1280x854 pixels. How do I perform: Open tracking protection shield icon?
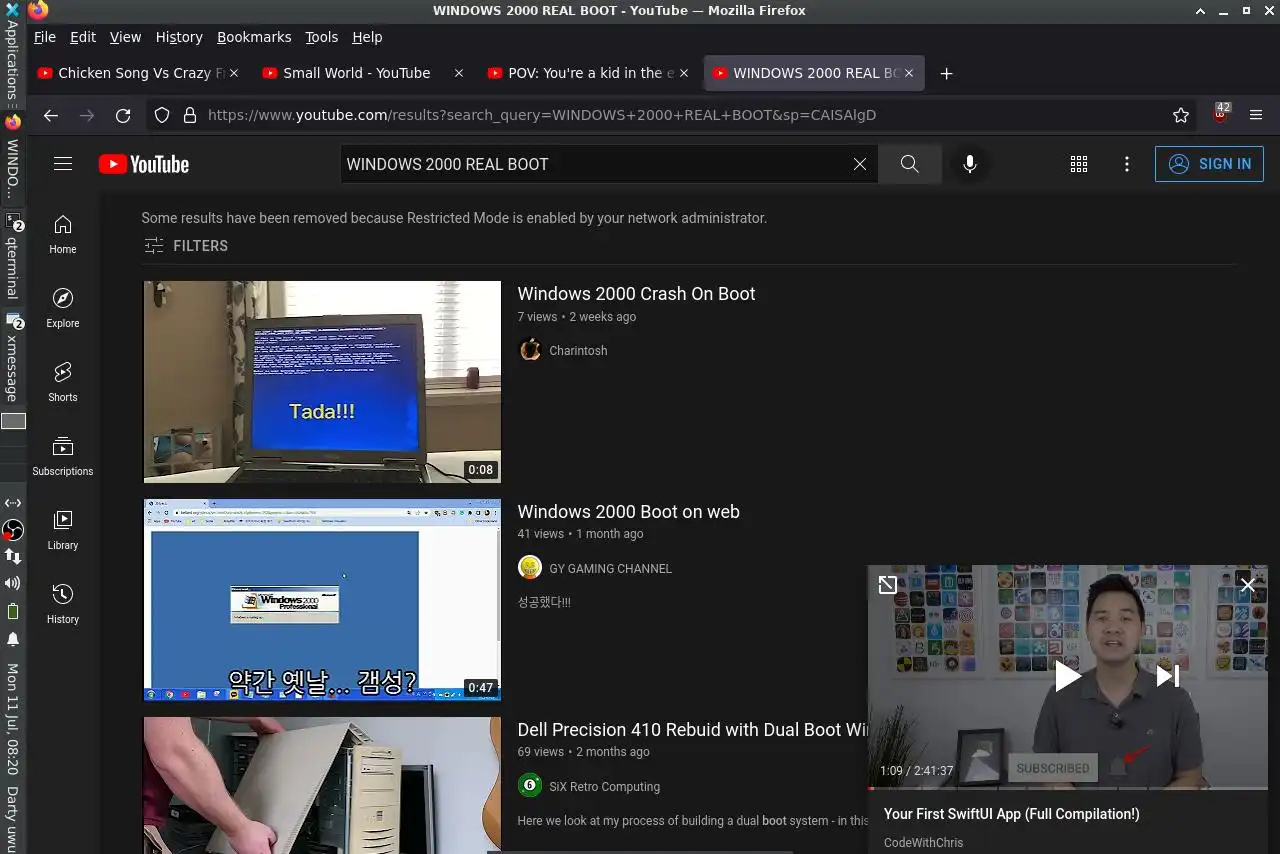click(163, 115)
